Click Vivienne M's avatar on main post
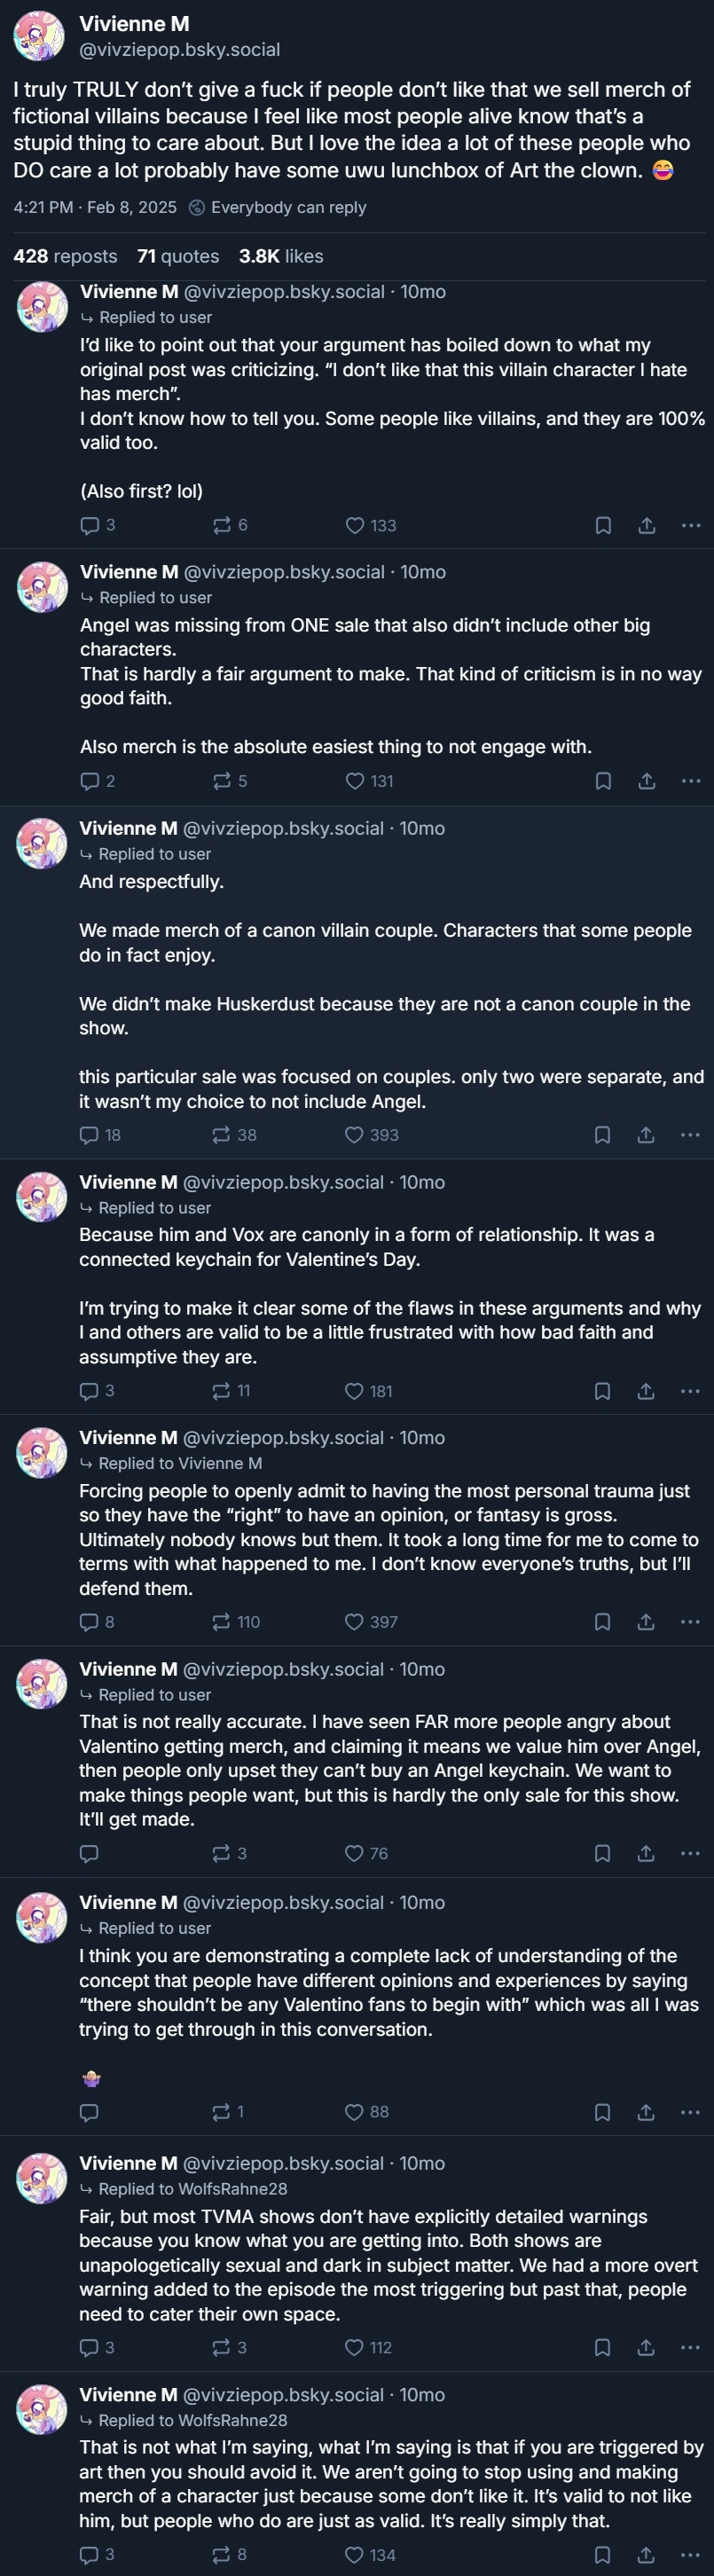Screen dimensions: 714x2576 [39, 36]
